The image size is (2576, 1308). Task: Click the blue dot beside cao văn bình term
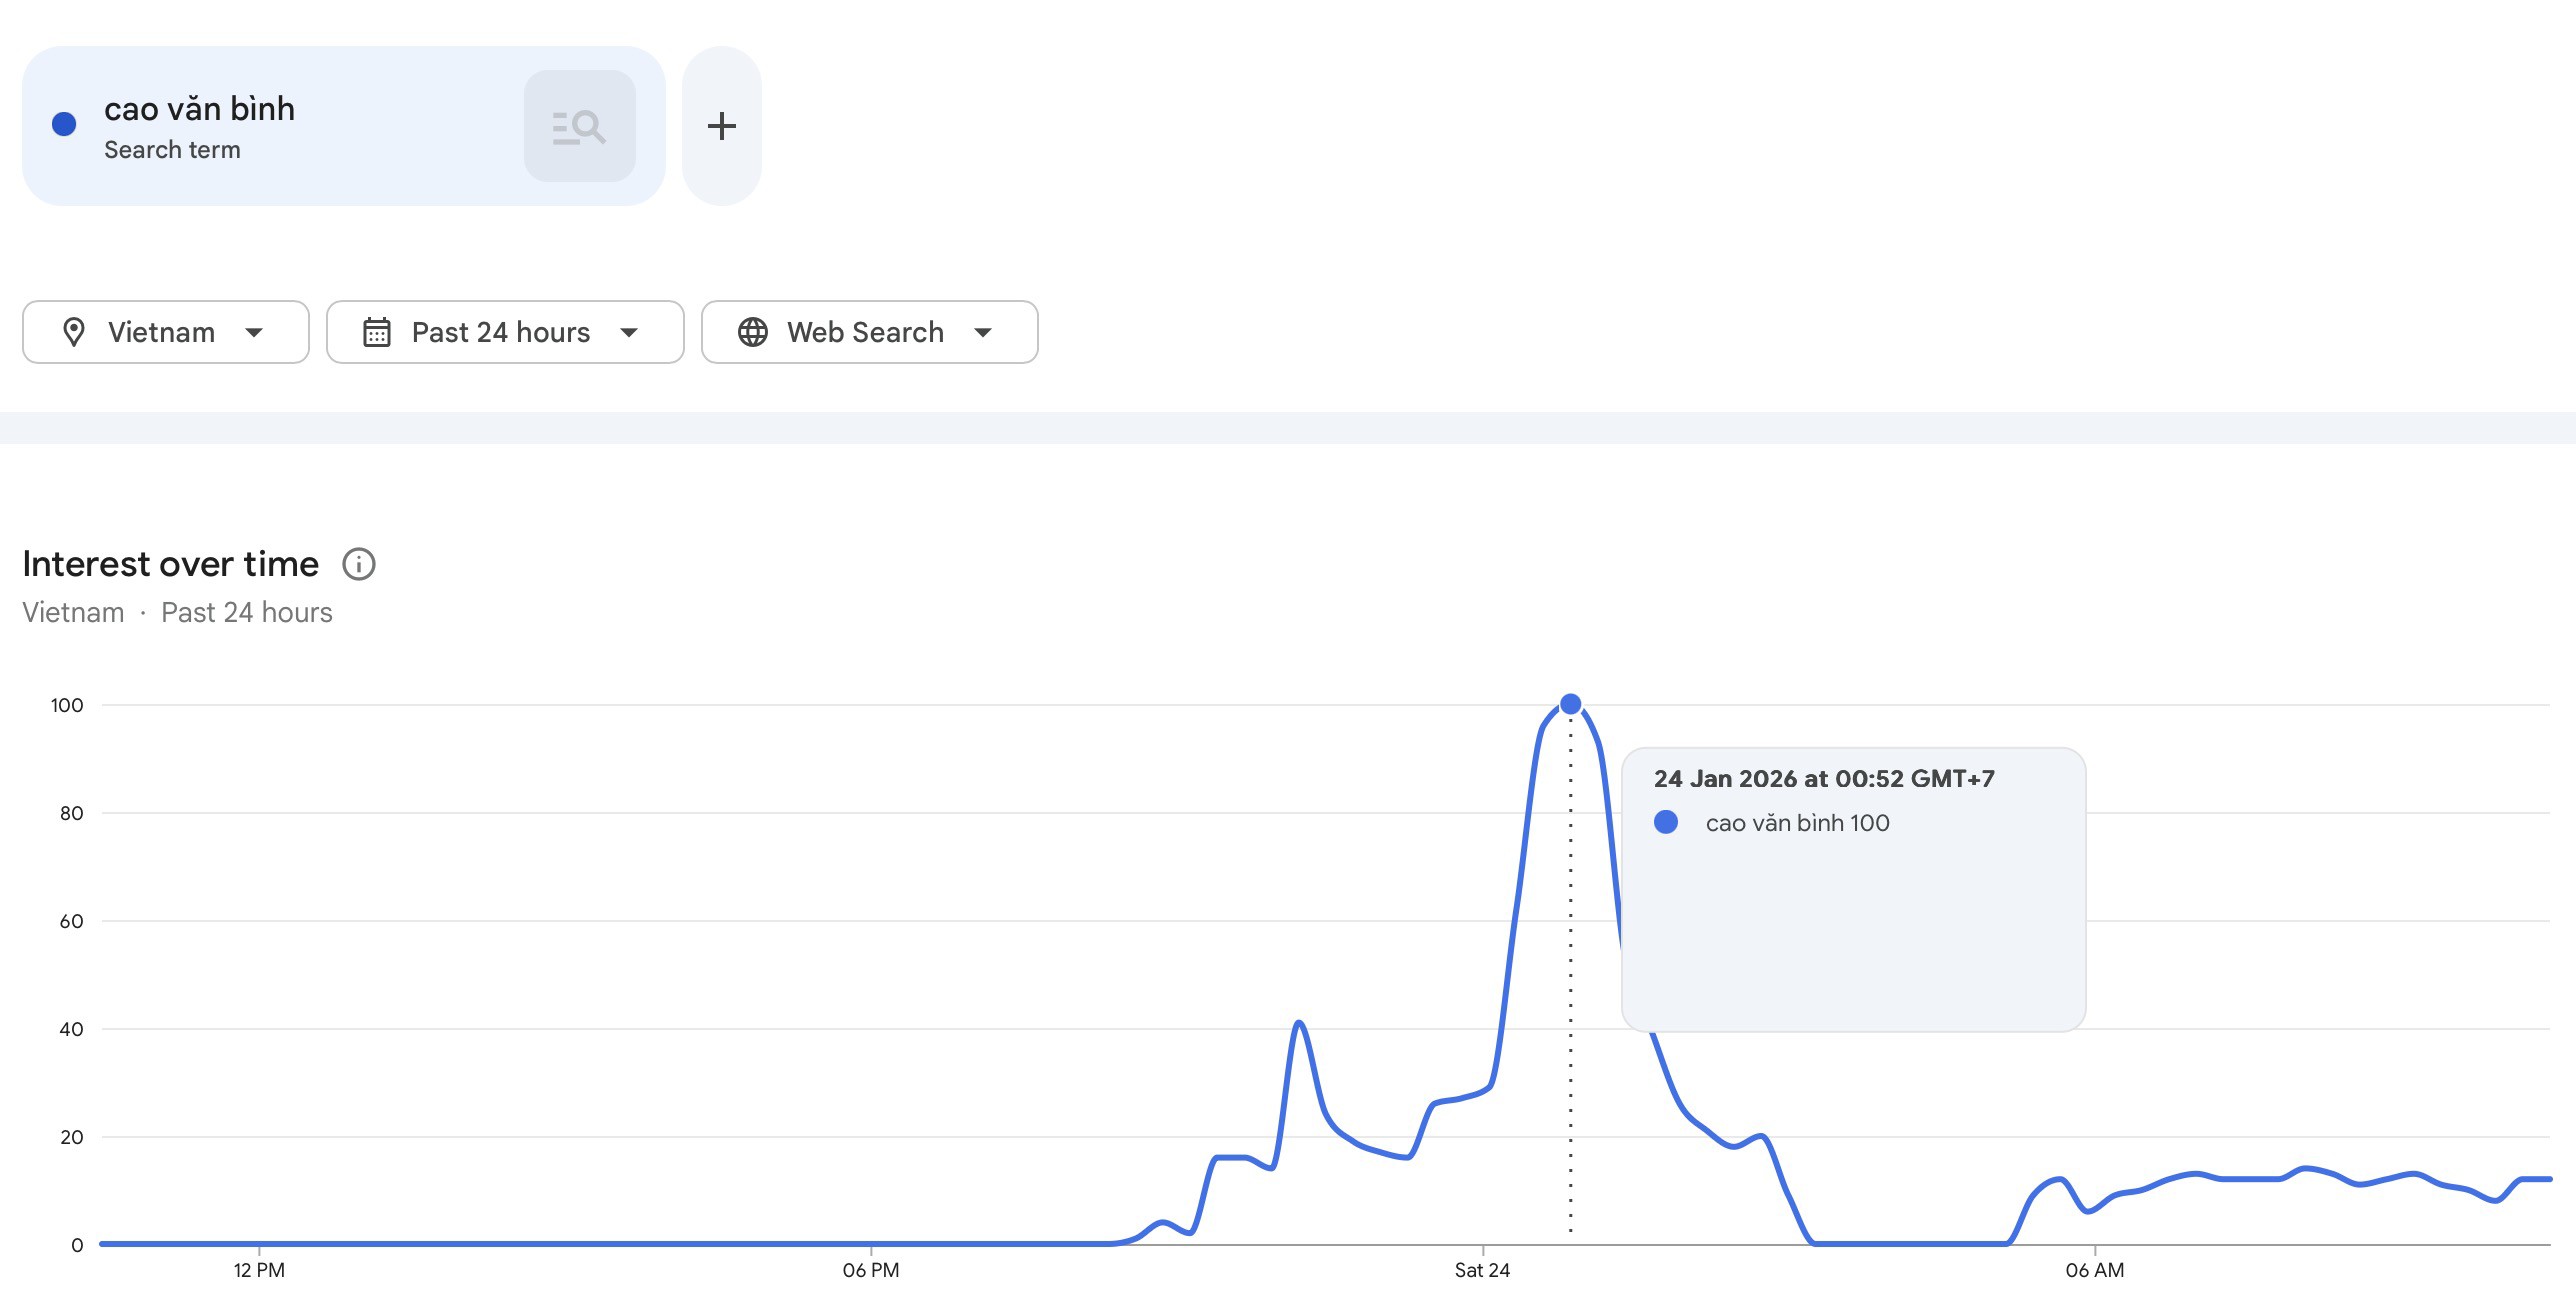(x=64, y=124)
